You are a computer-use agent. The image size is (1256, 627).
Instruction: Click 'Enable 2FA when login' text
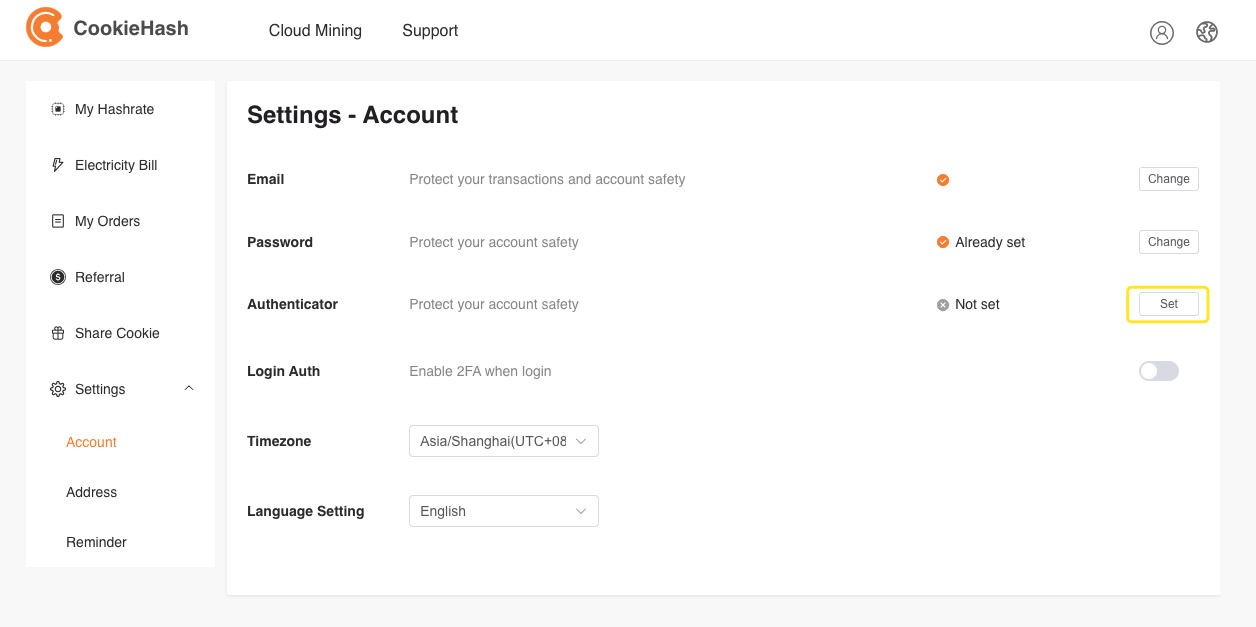(480, 371)
